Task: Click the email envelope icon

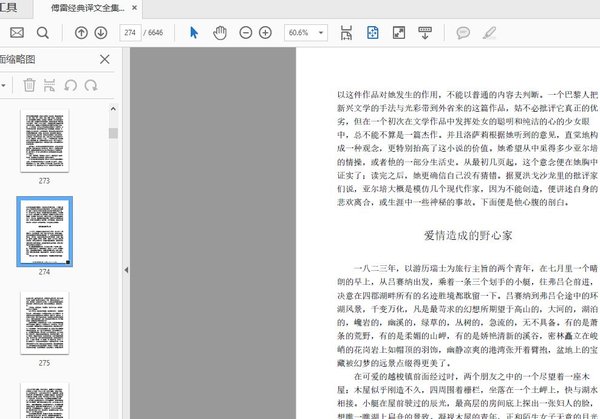Action: pos(17,33)
